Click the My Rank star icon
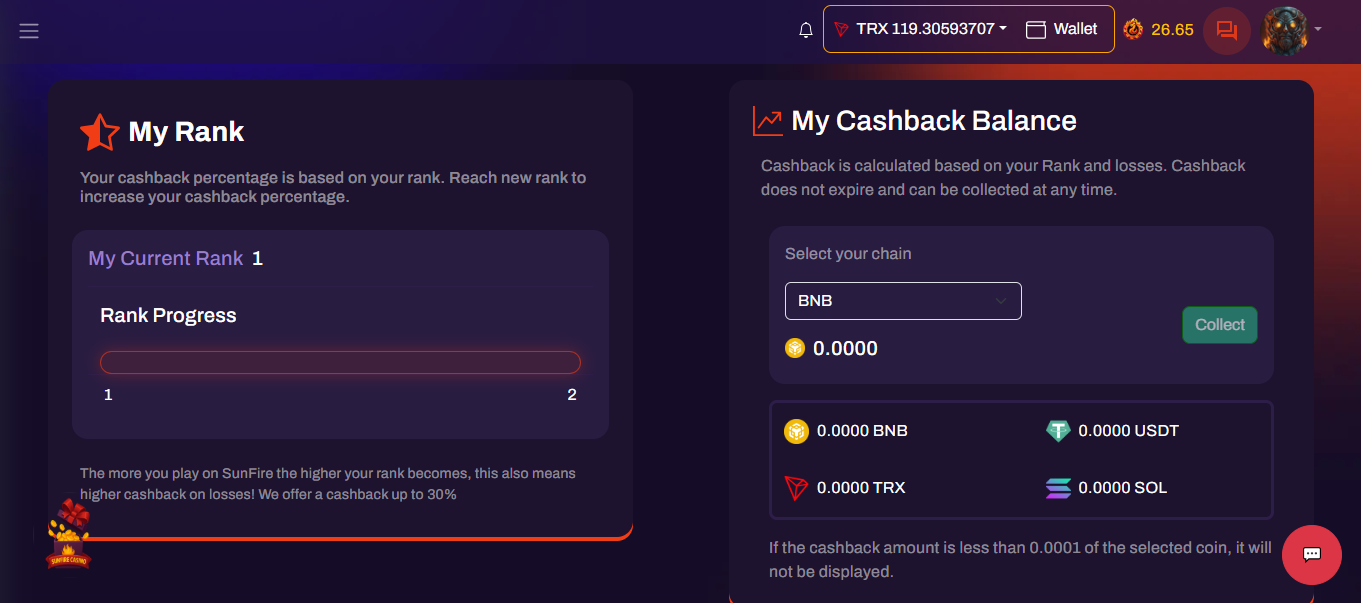 [99, 132]
